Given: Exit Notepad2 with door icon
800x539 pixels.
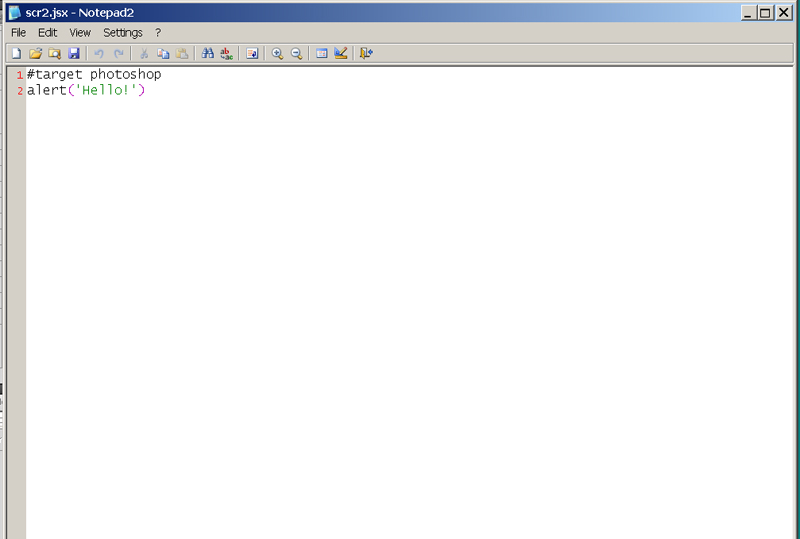Looking at the screenshot, I should (366, 53).
